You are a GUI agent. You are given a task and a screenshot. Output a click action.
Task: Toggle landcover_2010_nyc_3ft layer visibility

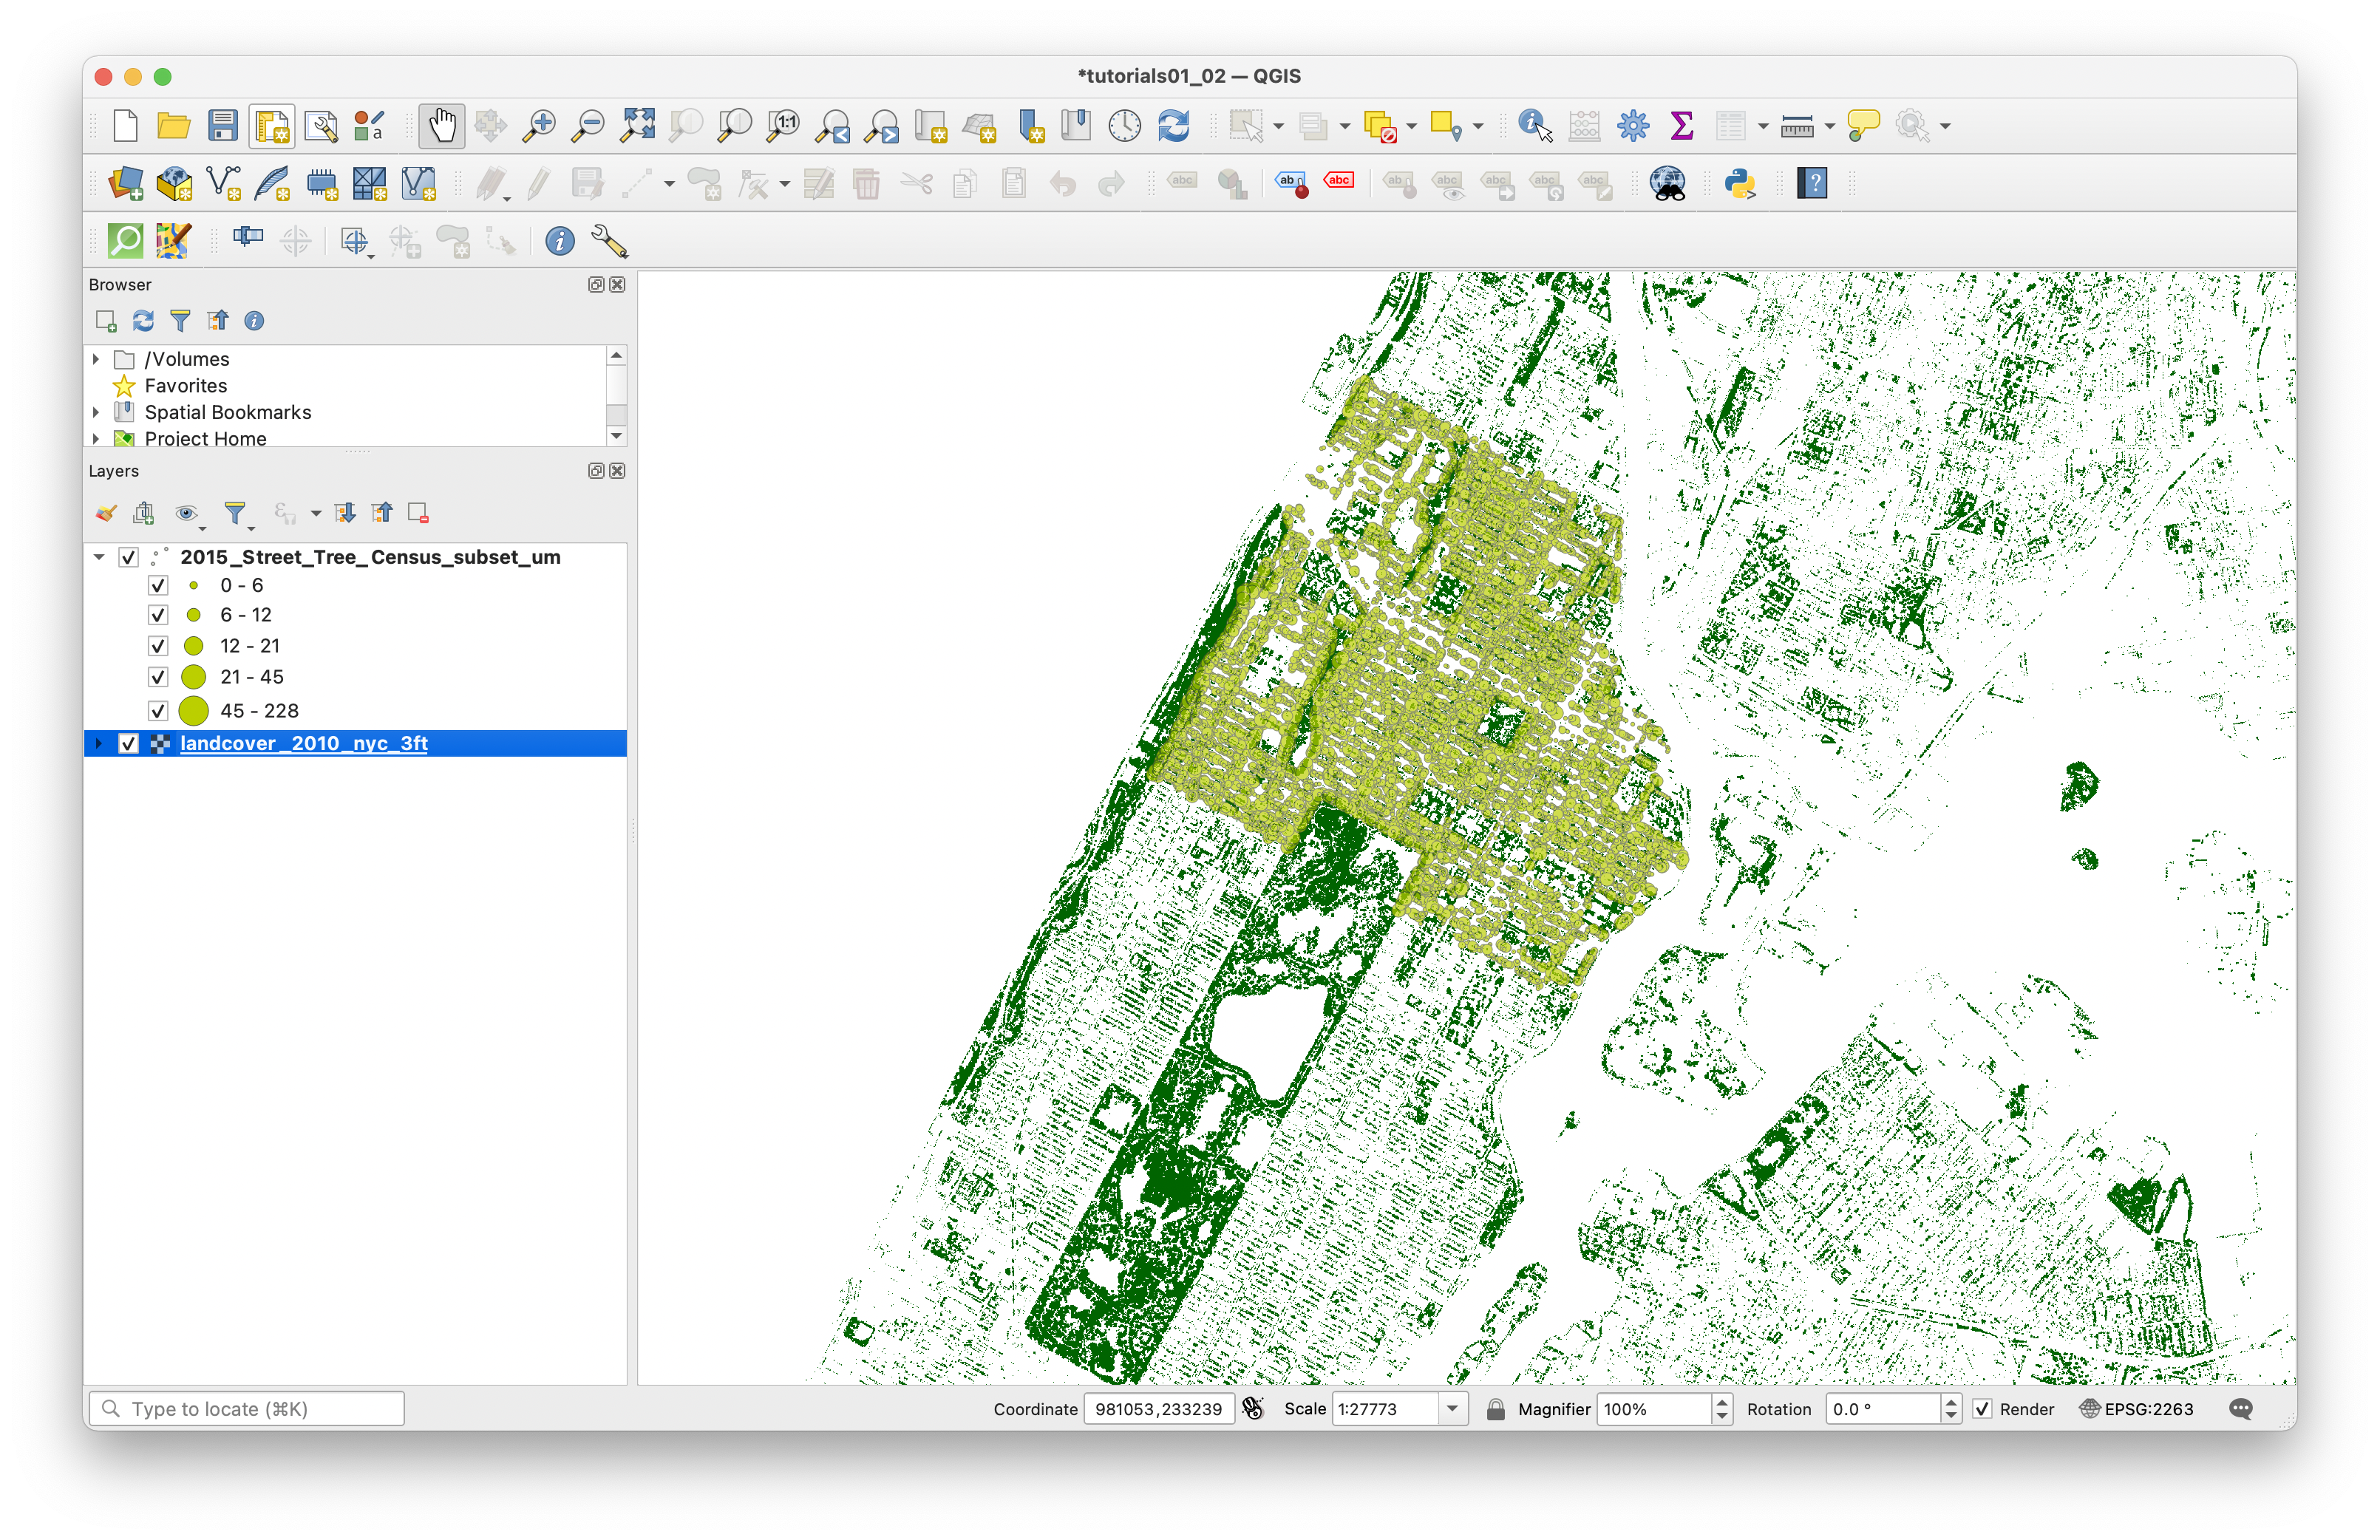click(x=128, y=744)
